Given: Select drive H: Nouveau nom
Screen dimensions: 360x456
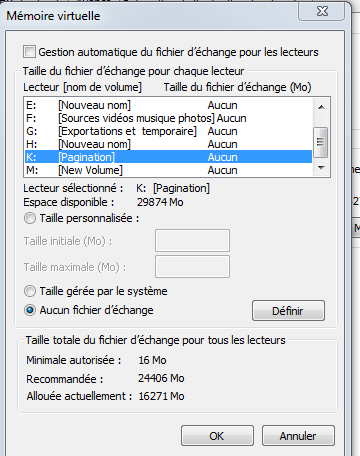Looking at the screenshot, I should point(168,144).
